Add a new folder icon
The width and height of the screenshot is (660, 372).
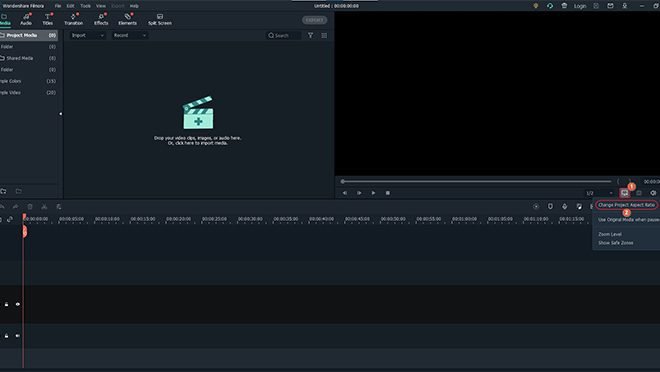tap(4, 191)
